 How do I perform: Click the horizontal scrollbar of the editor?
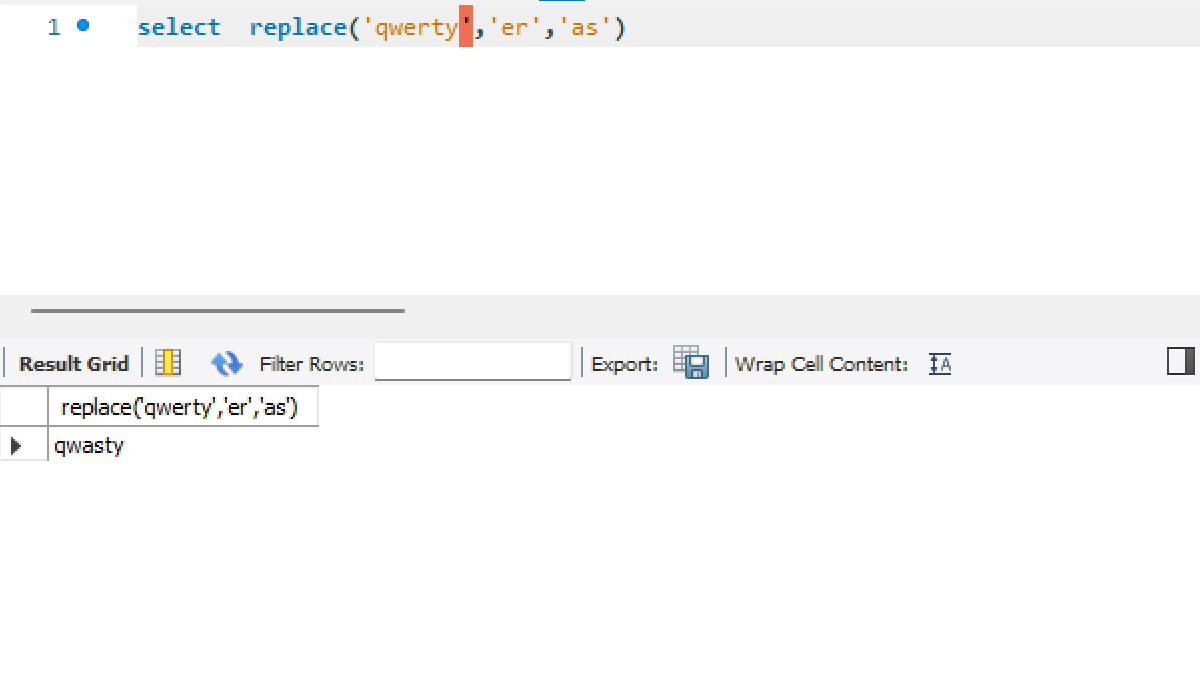(218, 311)
